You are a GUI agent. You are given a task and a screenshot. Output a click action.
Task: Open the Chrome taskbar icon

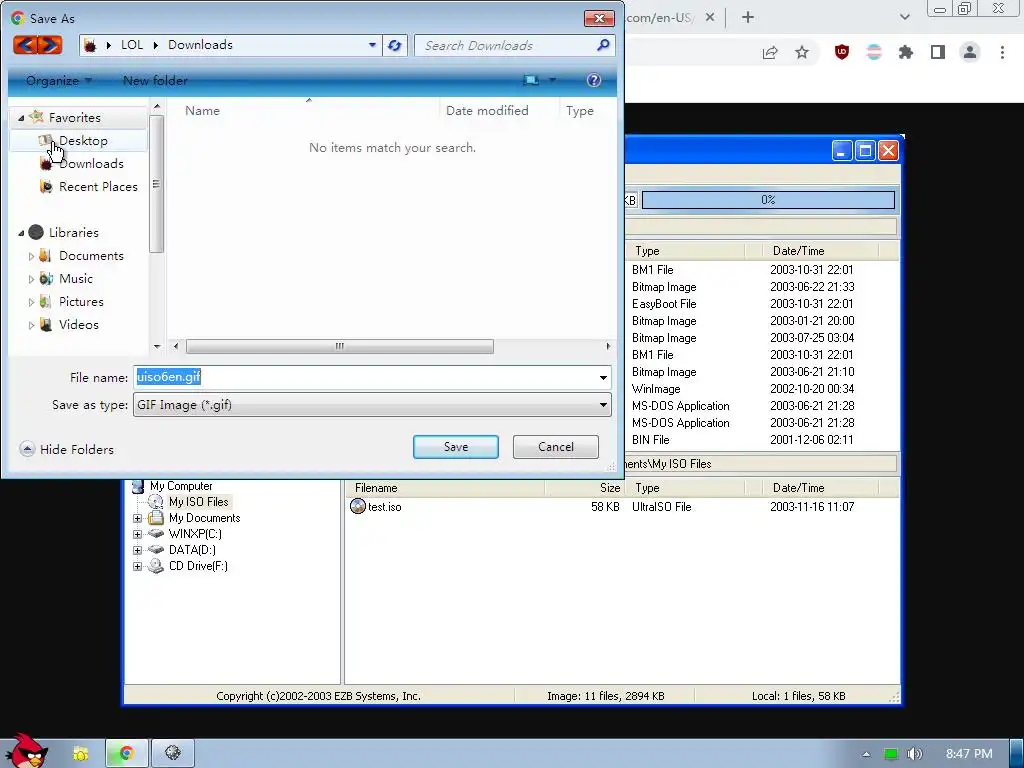[x=127, y=753]
